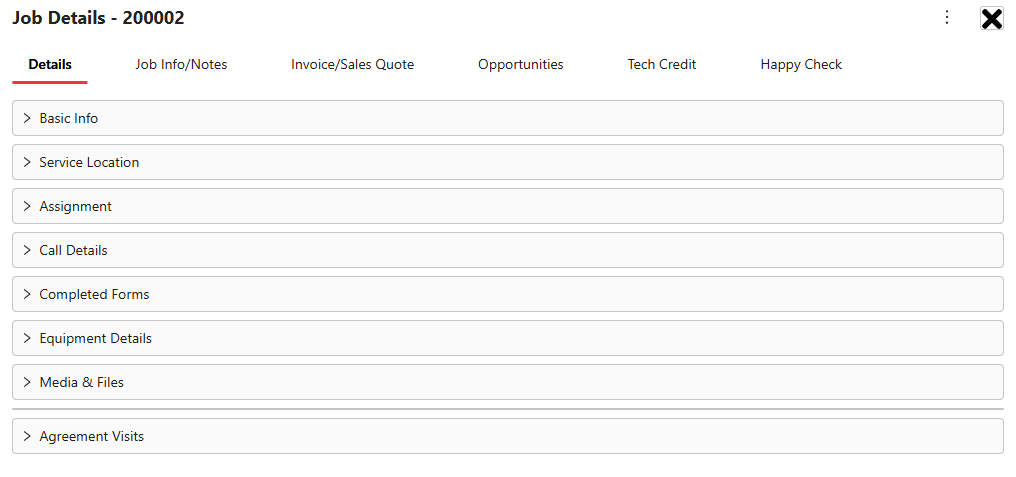Select the Tech Credit tab
1016x477 pixels.
(662, 65)
